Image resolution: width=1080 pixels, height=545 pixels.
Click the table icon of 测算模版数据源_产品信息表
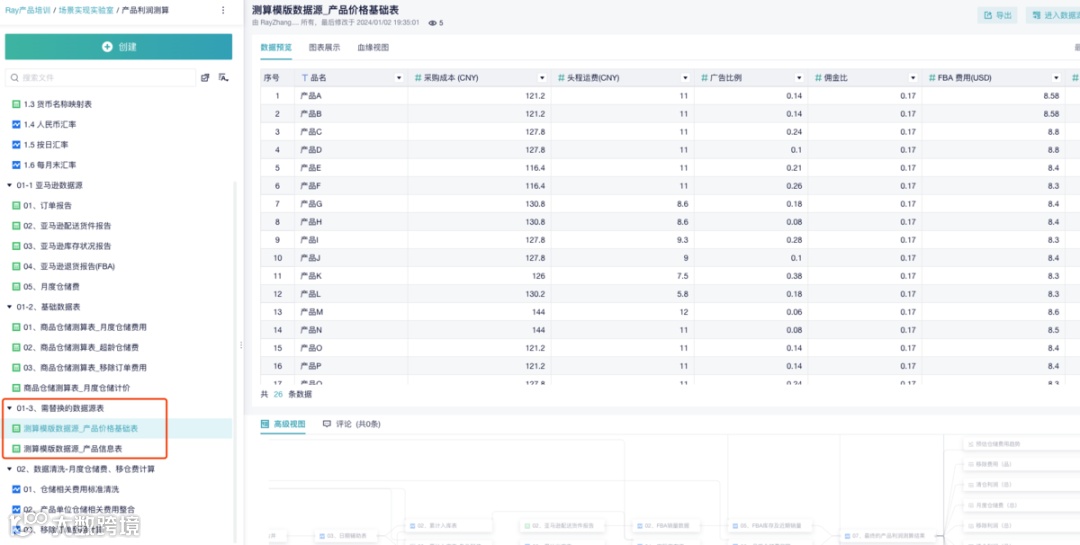[x=17, y=449]
